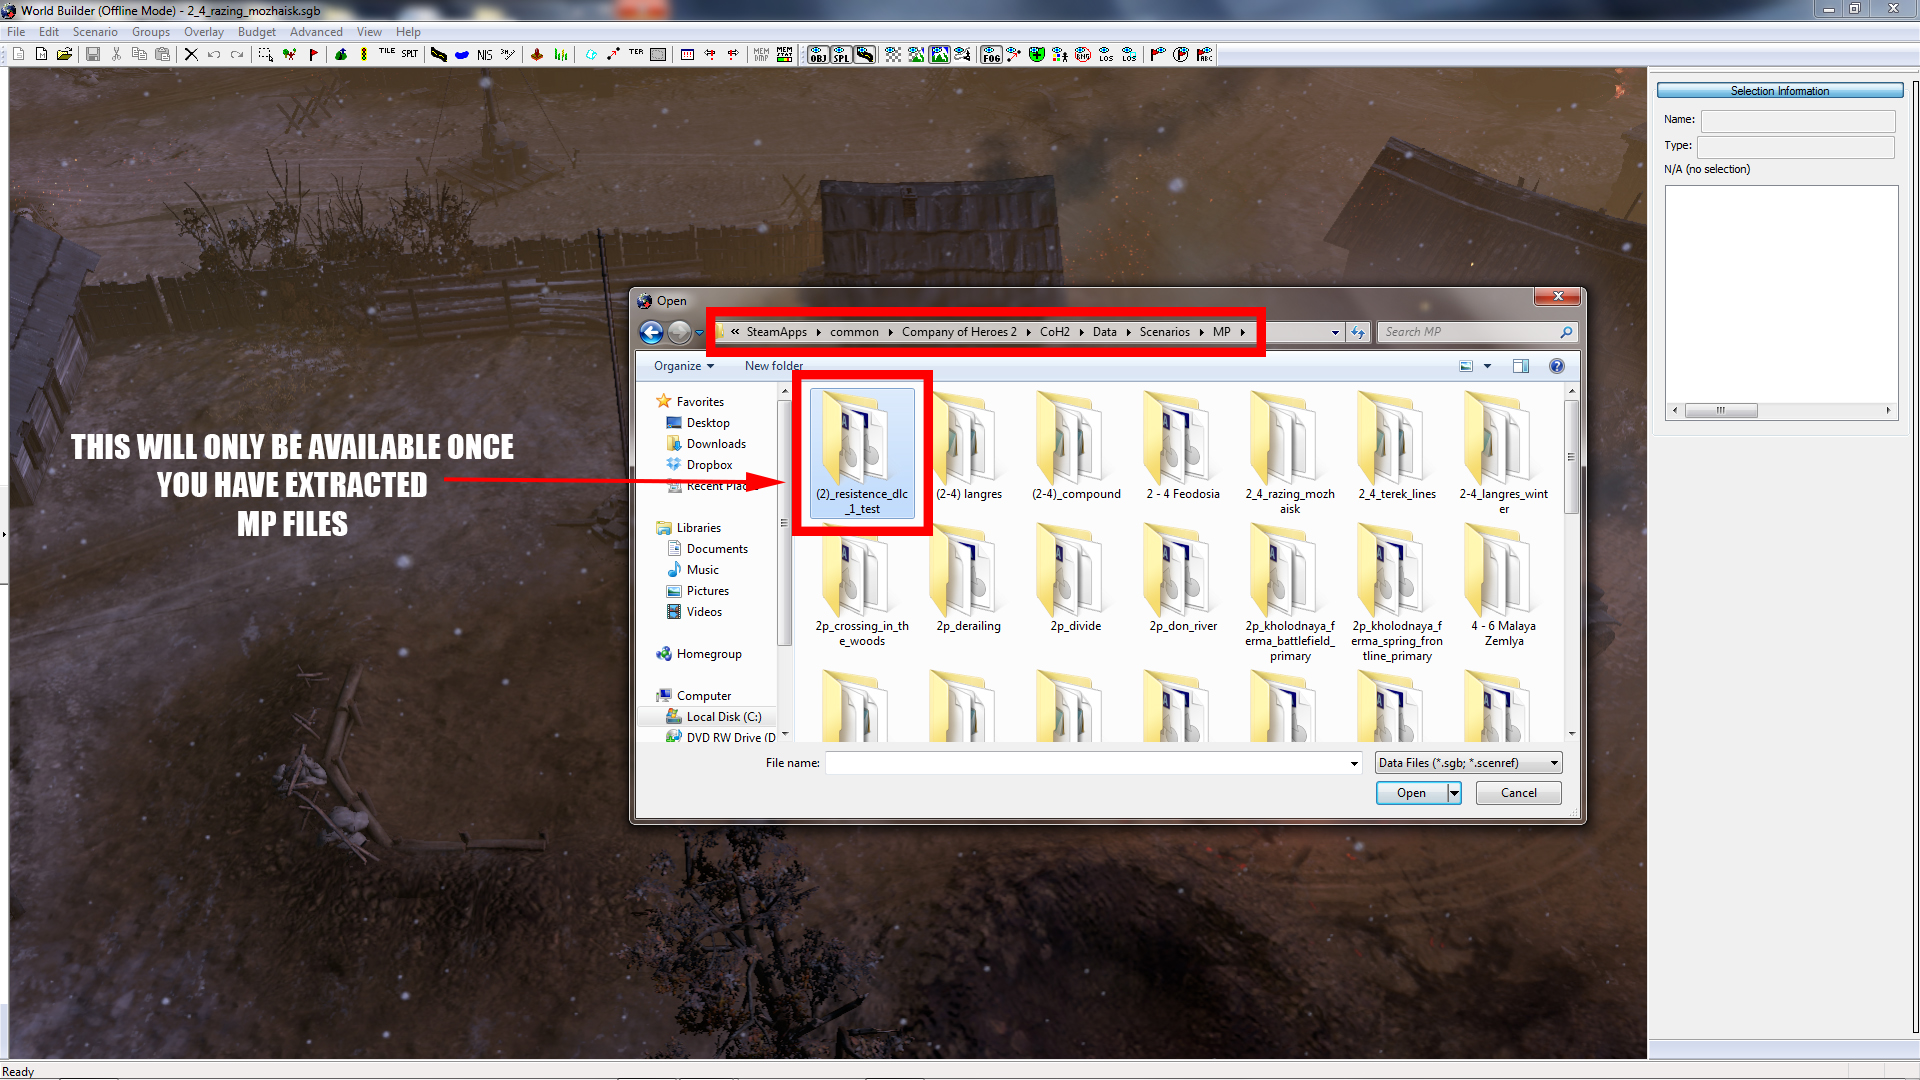Viewport: 1920px width, 1080px height.
Task: Expand the File name combo box arrow
Action: pyautogui.click(x=1354, y=763)
